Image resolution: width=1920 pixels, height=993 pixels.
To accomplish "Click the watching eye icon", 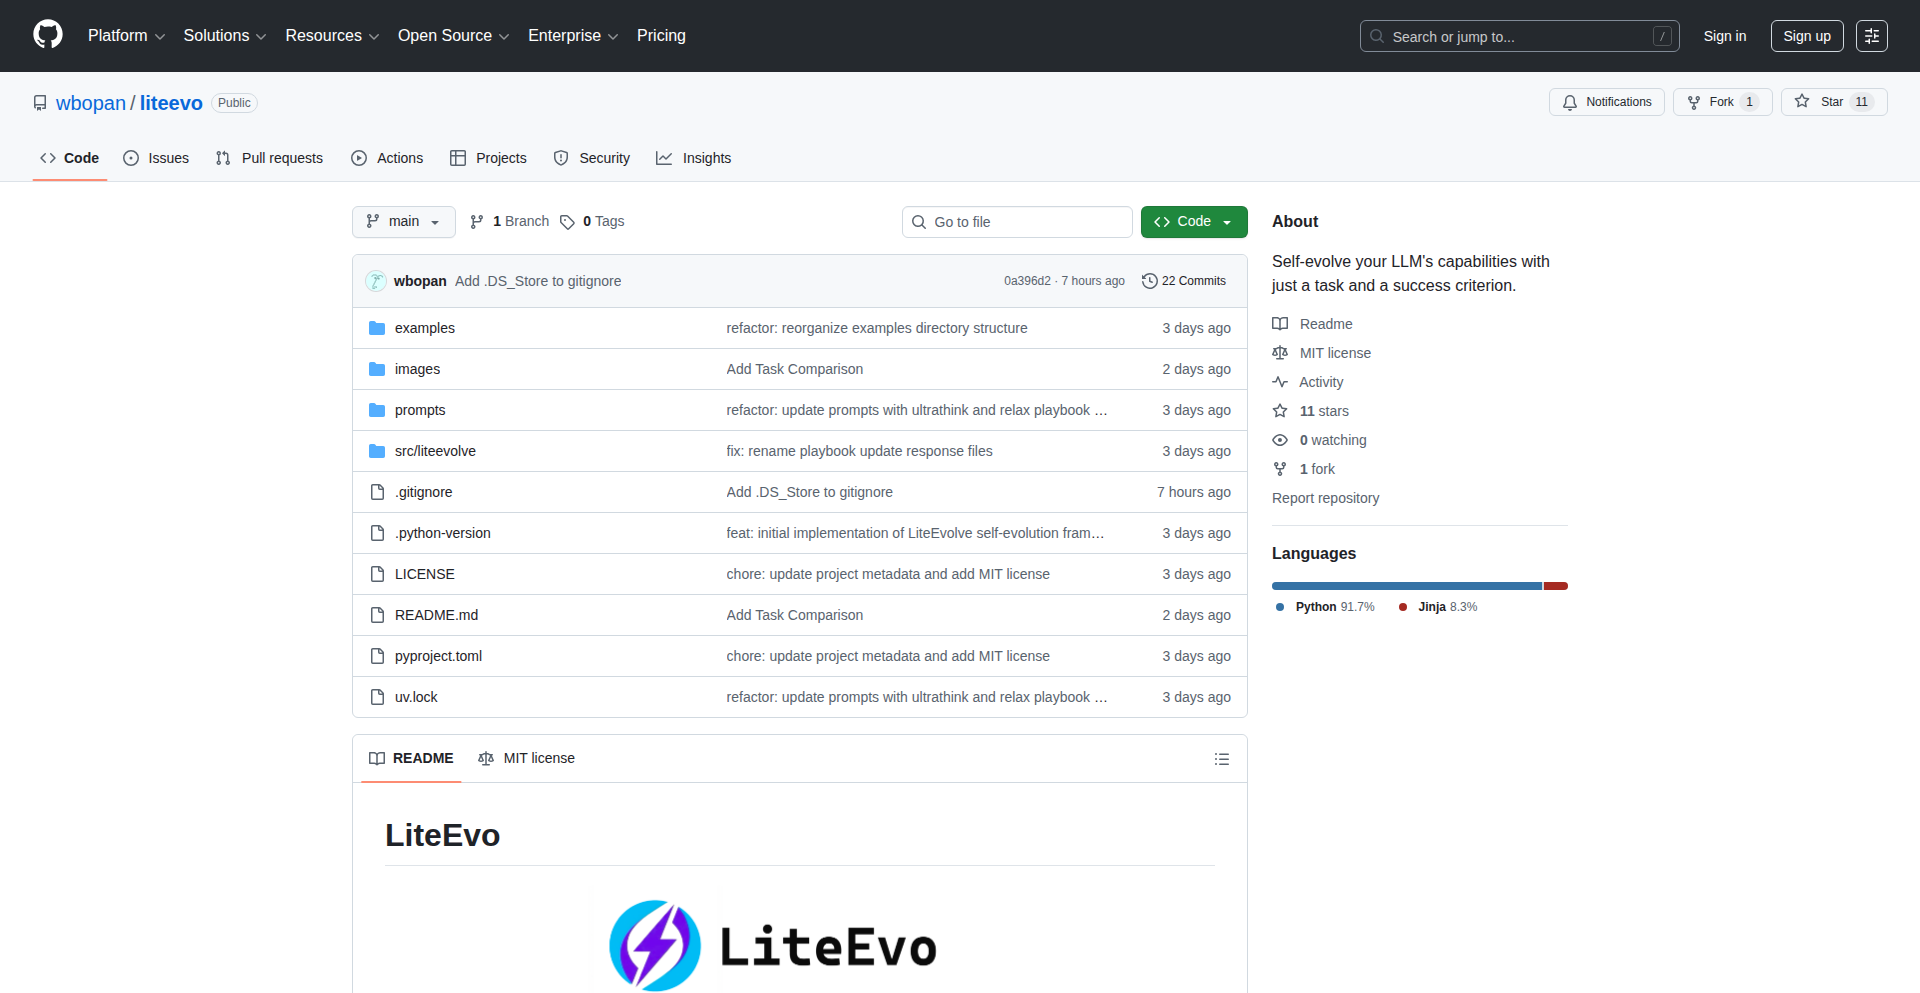I will coord(1280,440).
